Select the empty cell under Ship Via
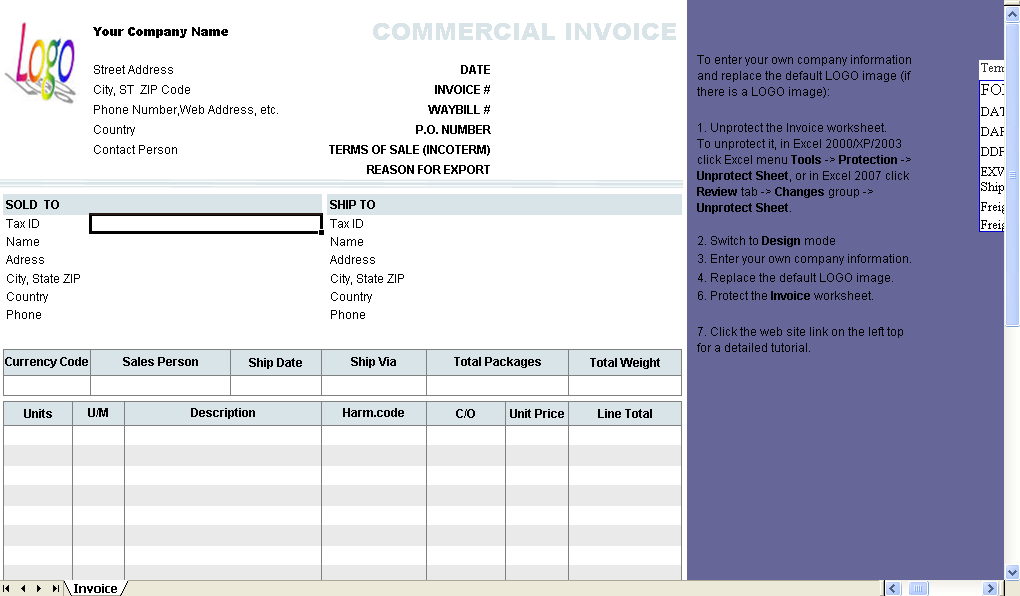The image size is (1020, 596). (374, 385)
